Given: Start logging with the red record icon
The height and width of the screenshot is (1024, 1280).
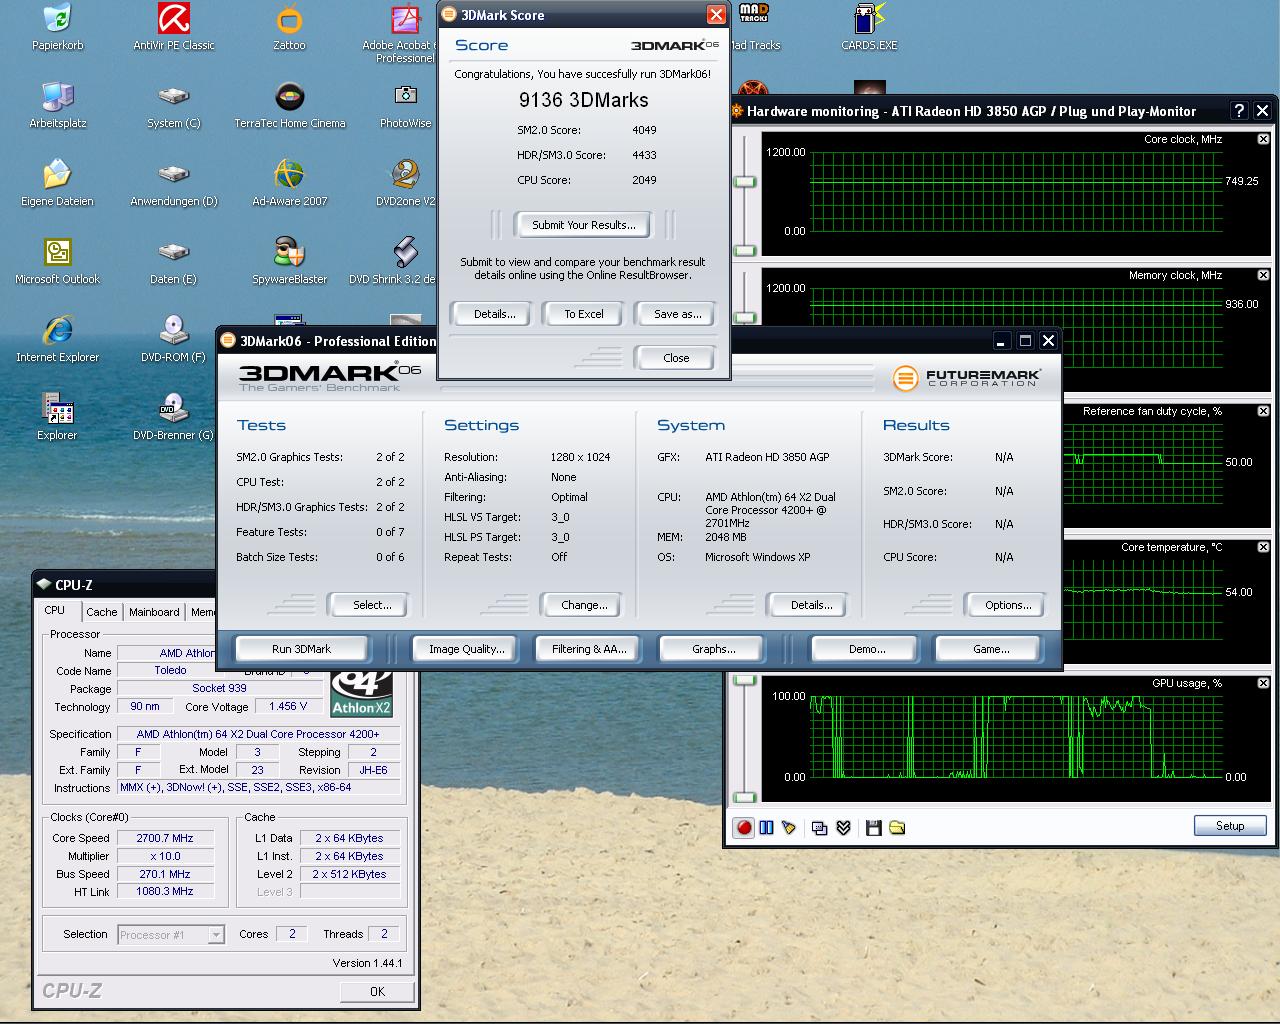Looking at the screenshot, I should 744,828.
